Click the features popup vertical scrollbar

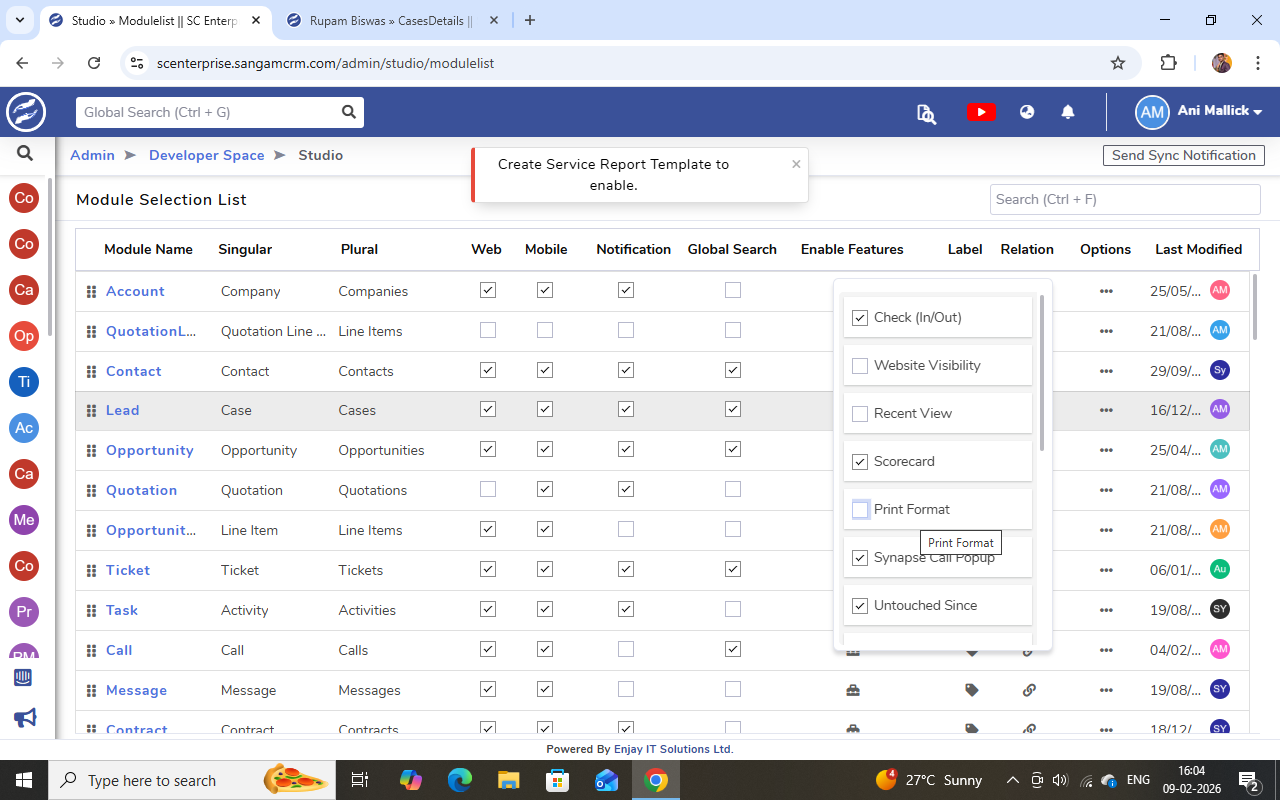point(1041,372)
